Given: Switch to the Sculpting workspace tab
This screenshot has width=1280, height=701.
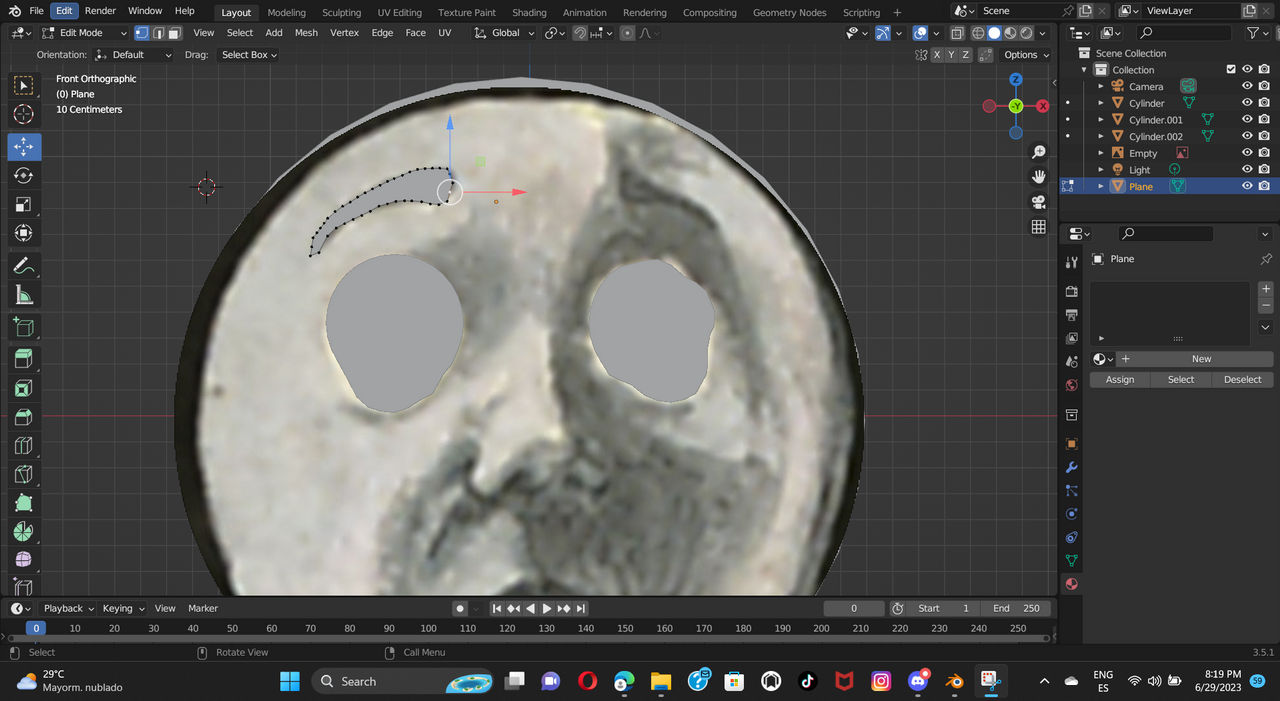Looking at the screenshot, I should point(341,13).
